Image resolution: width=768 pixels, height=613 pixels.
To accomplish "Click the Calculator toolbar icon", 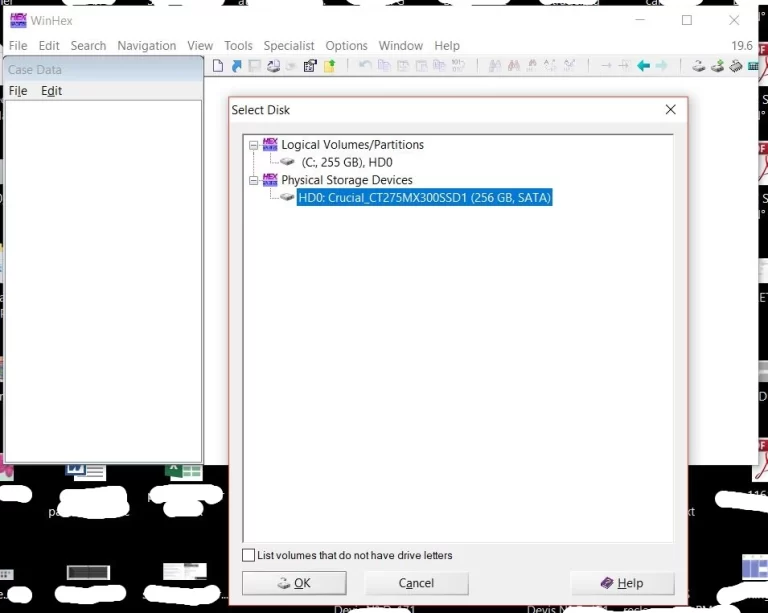I will 753,65.
